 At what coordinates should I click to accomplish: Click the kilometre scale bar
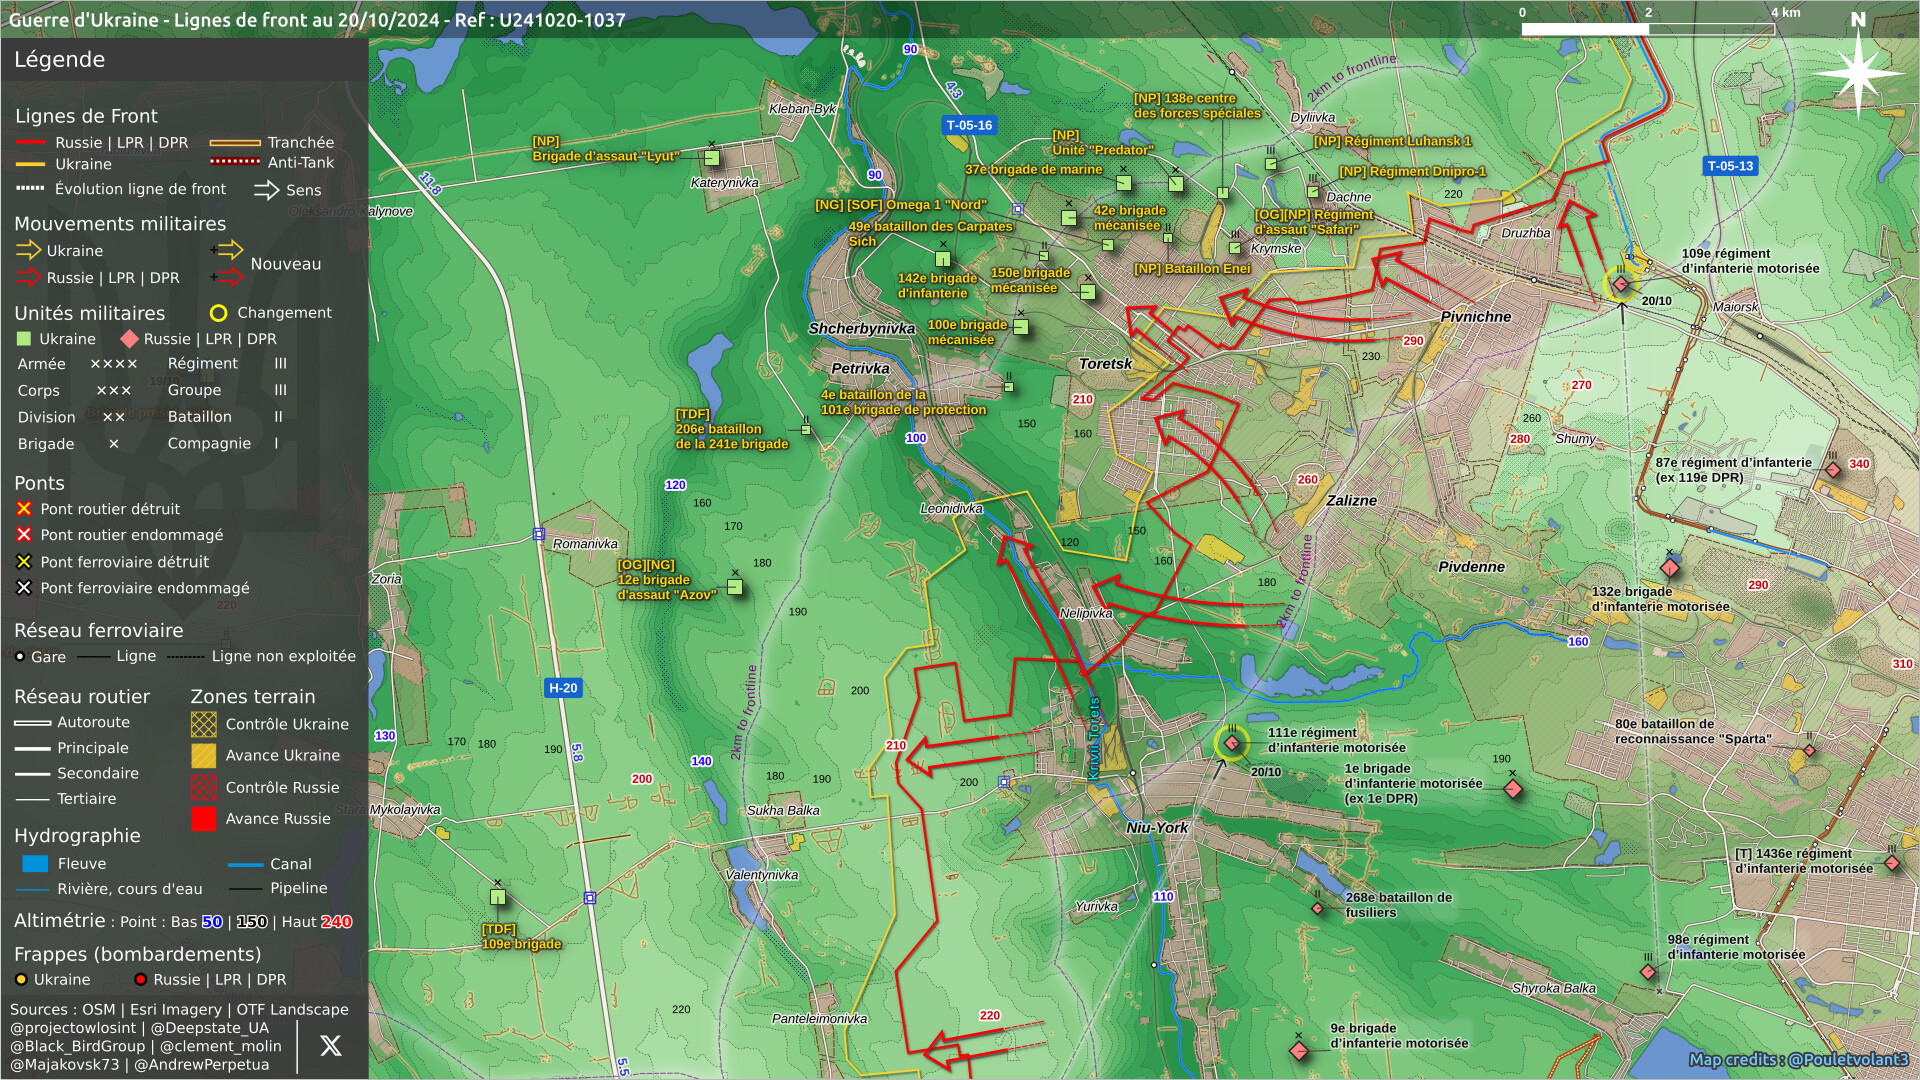pos(1647,29)
